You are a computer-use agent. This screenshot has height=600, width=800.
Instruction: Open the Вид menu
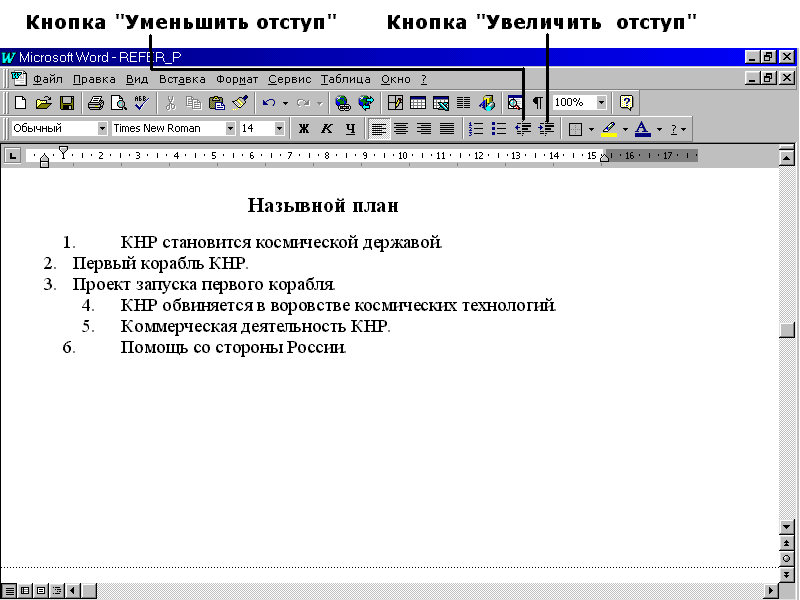[137, 79]
